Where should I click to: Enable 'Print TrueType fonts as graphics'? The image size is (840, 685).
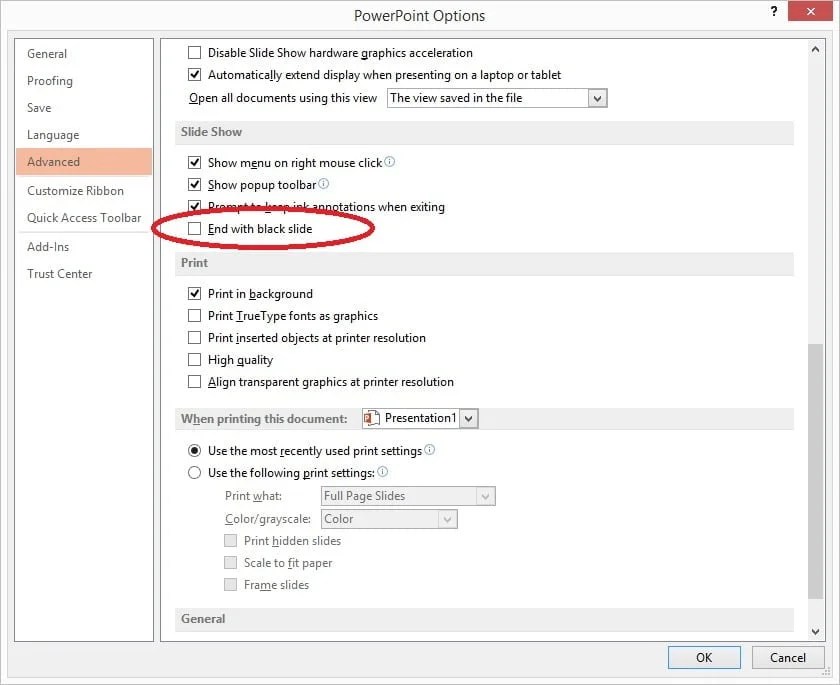[194, 315]
